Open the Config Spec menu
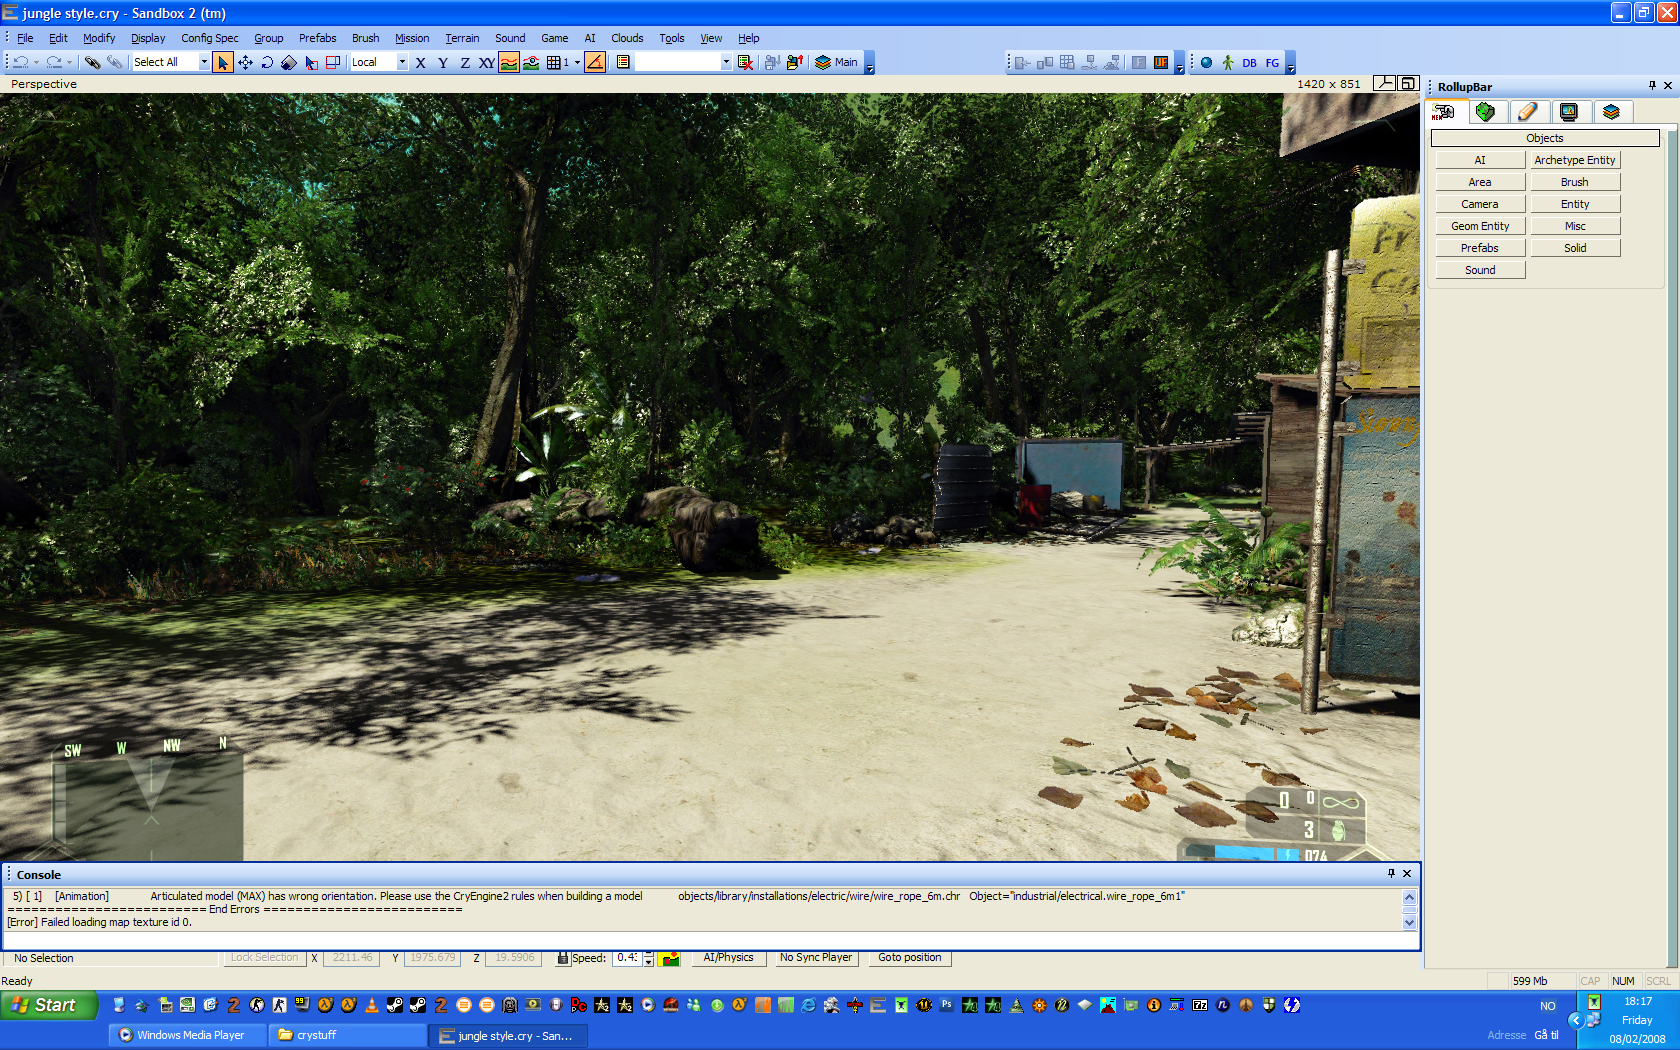 [210, 38]
